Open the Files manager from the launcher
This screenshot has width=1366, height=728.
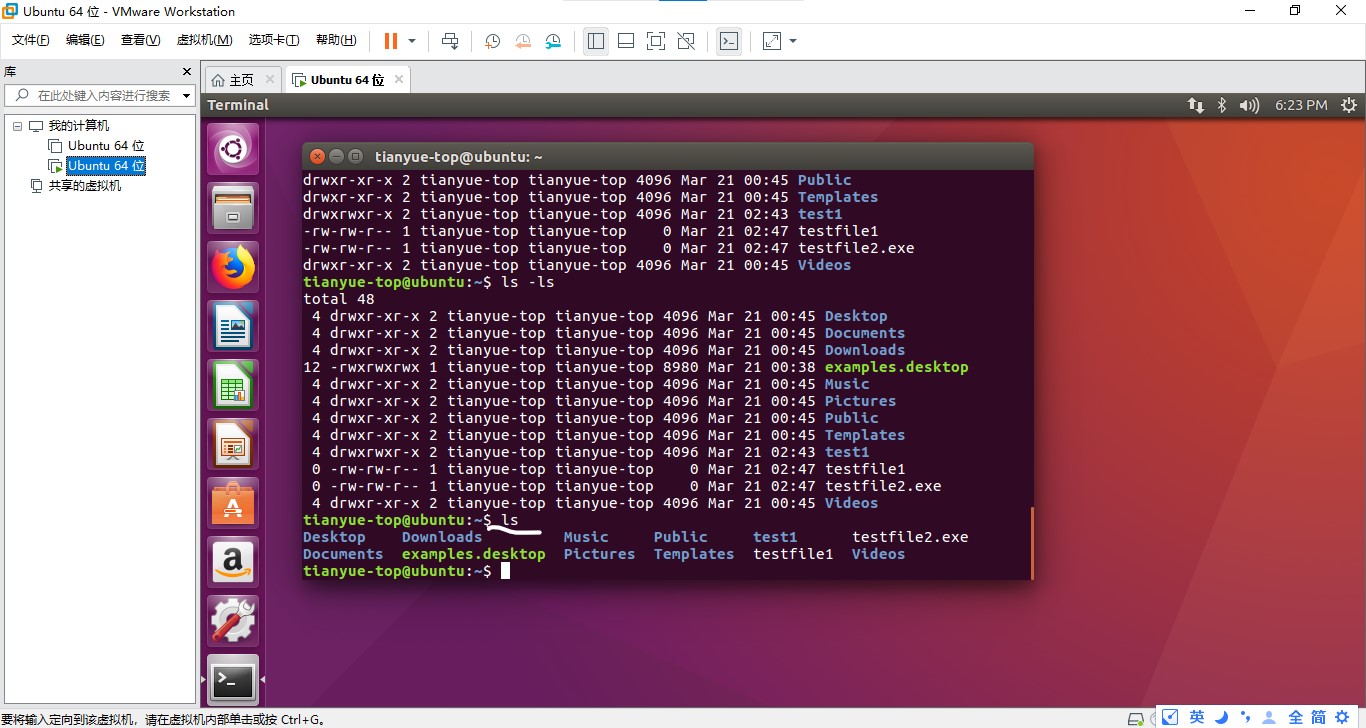tap(233, 208)
